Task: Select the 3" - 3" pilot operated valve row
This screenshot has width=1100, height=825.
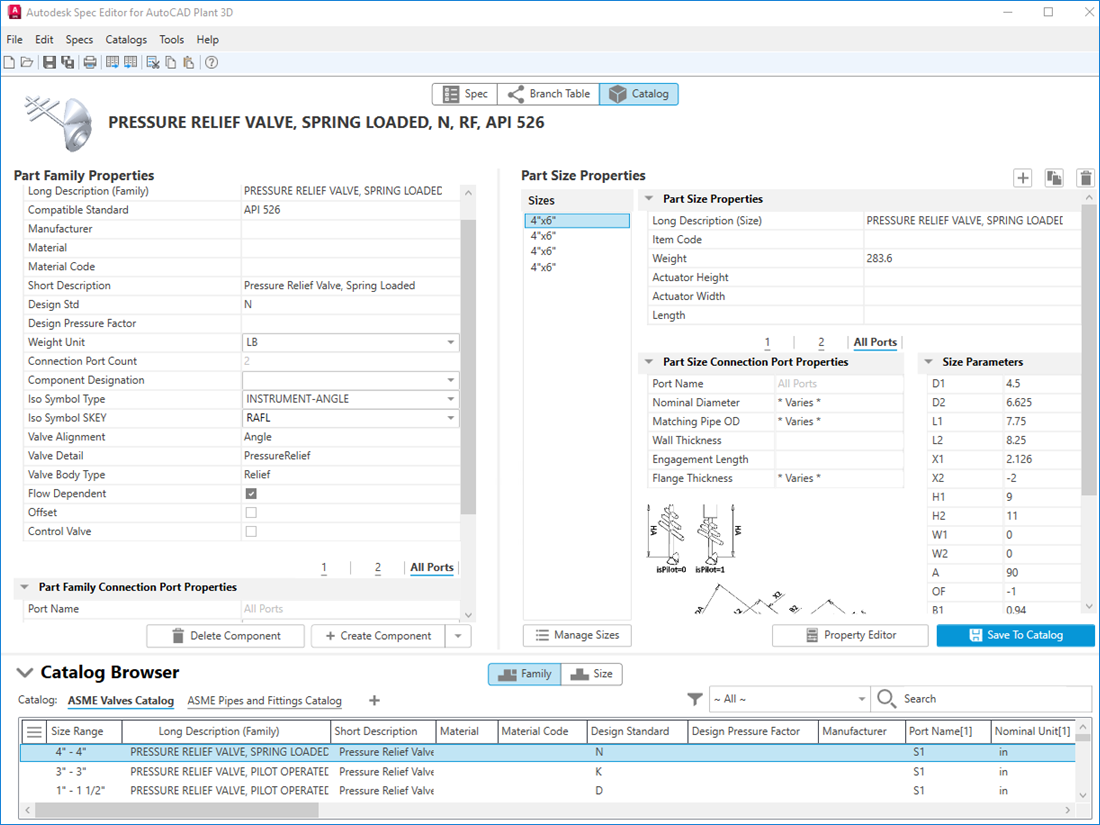Action: (x=547, y=771)
